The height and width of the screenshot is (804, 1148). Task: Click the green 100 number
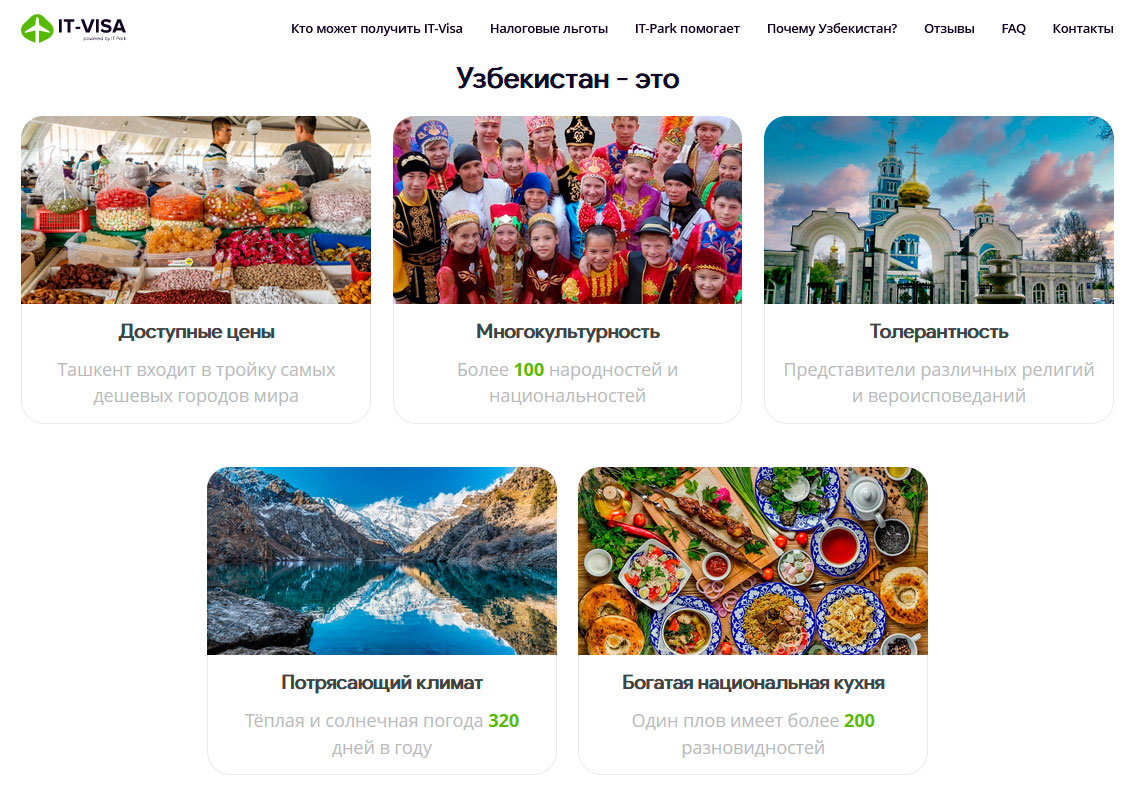pos(529,370)
